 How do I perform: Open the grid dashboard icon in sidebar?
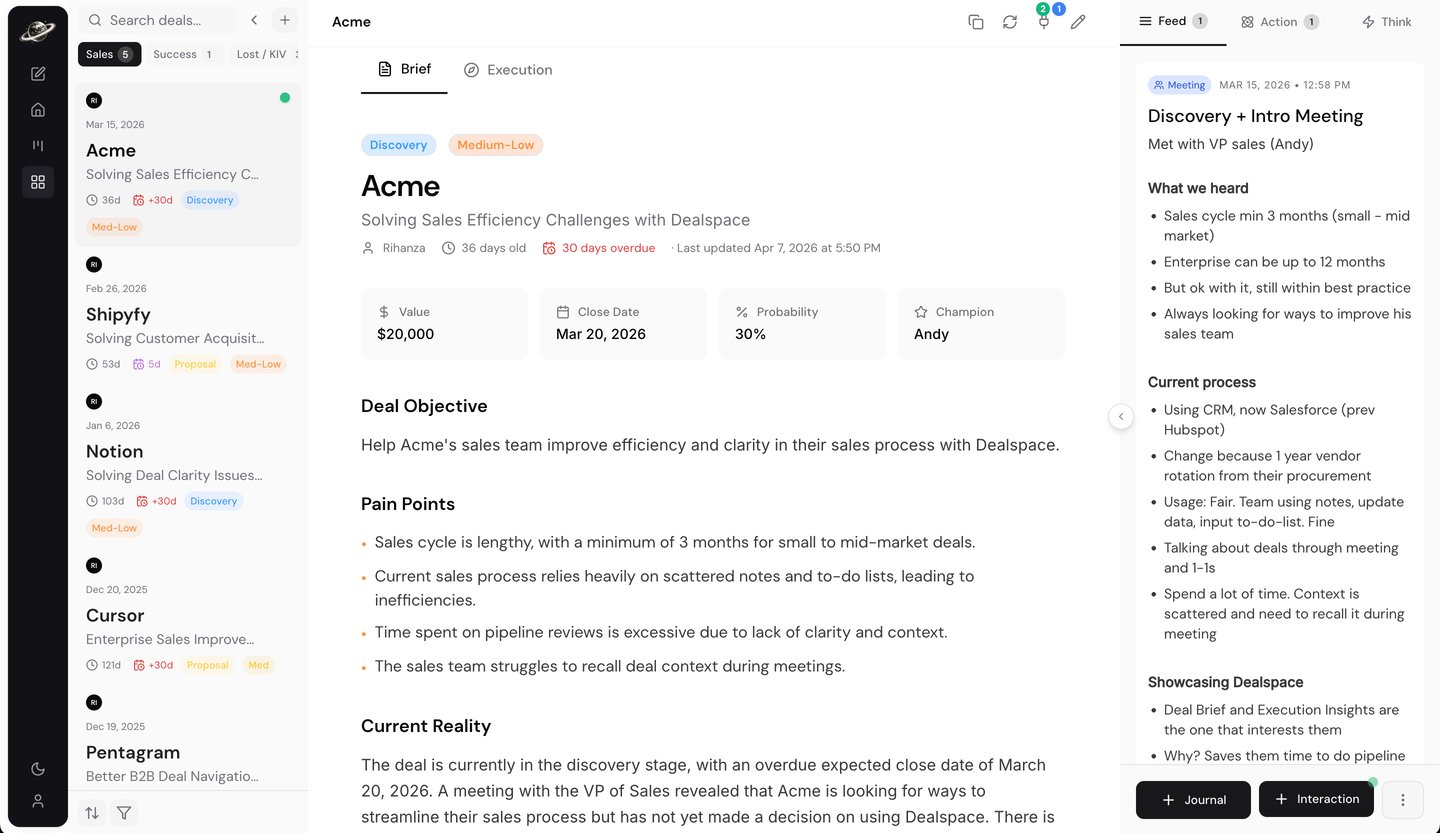(x=38, y=182)
